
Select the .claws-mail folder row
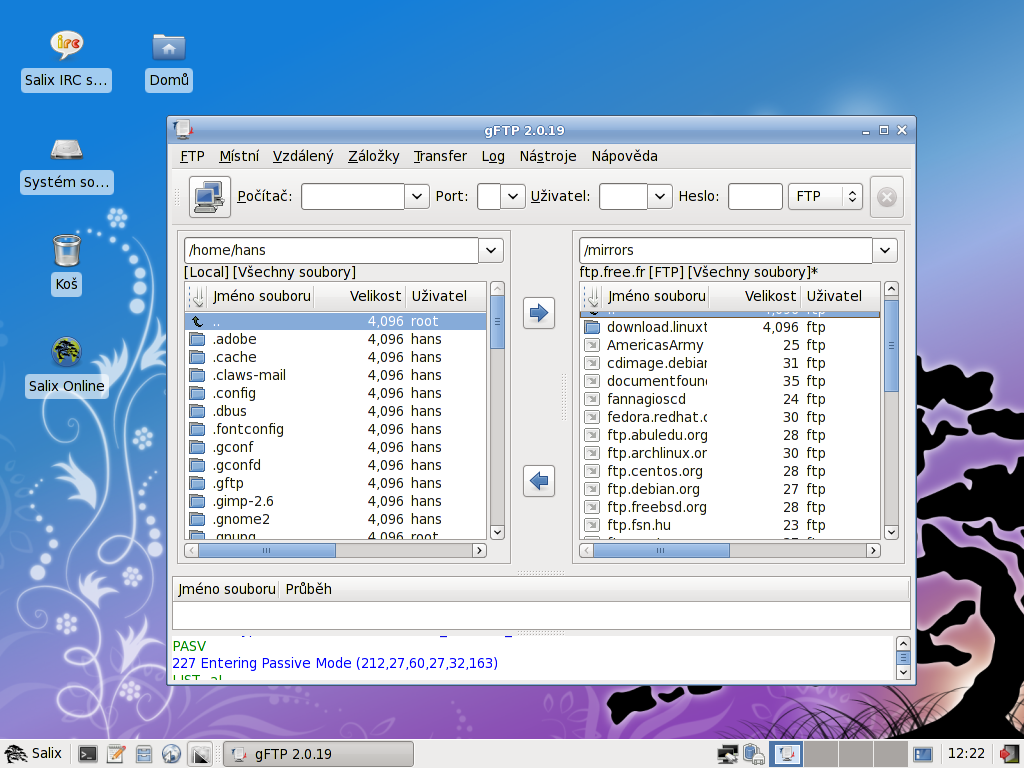(x=336, y=376)
